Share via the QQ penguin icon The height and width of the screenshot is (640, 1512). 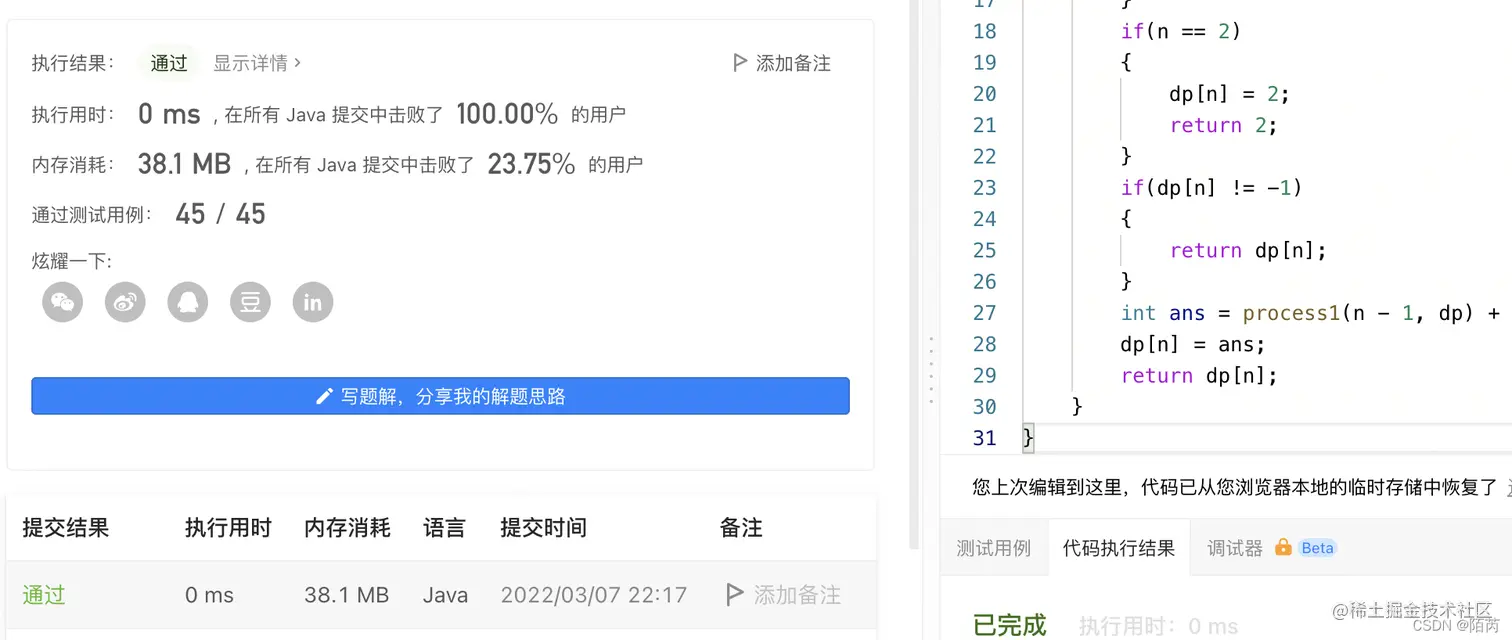click(187, 302)
